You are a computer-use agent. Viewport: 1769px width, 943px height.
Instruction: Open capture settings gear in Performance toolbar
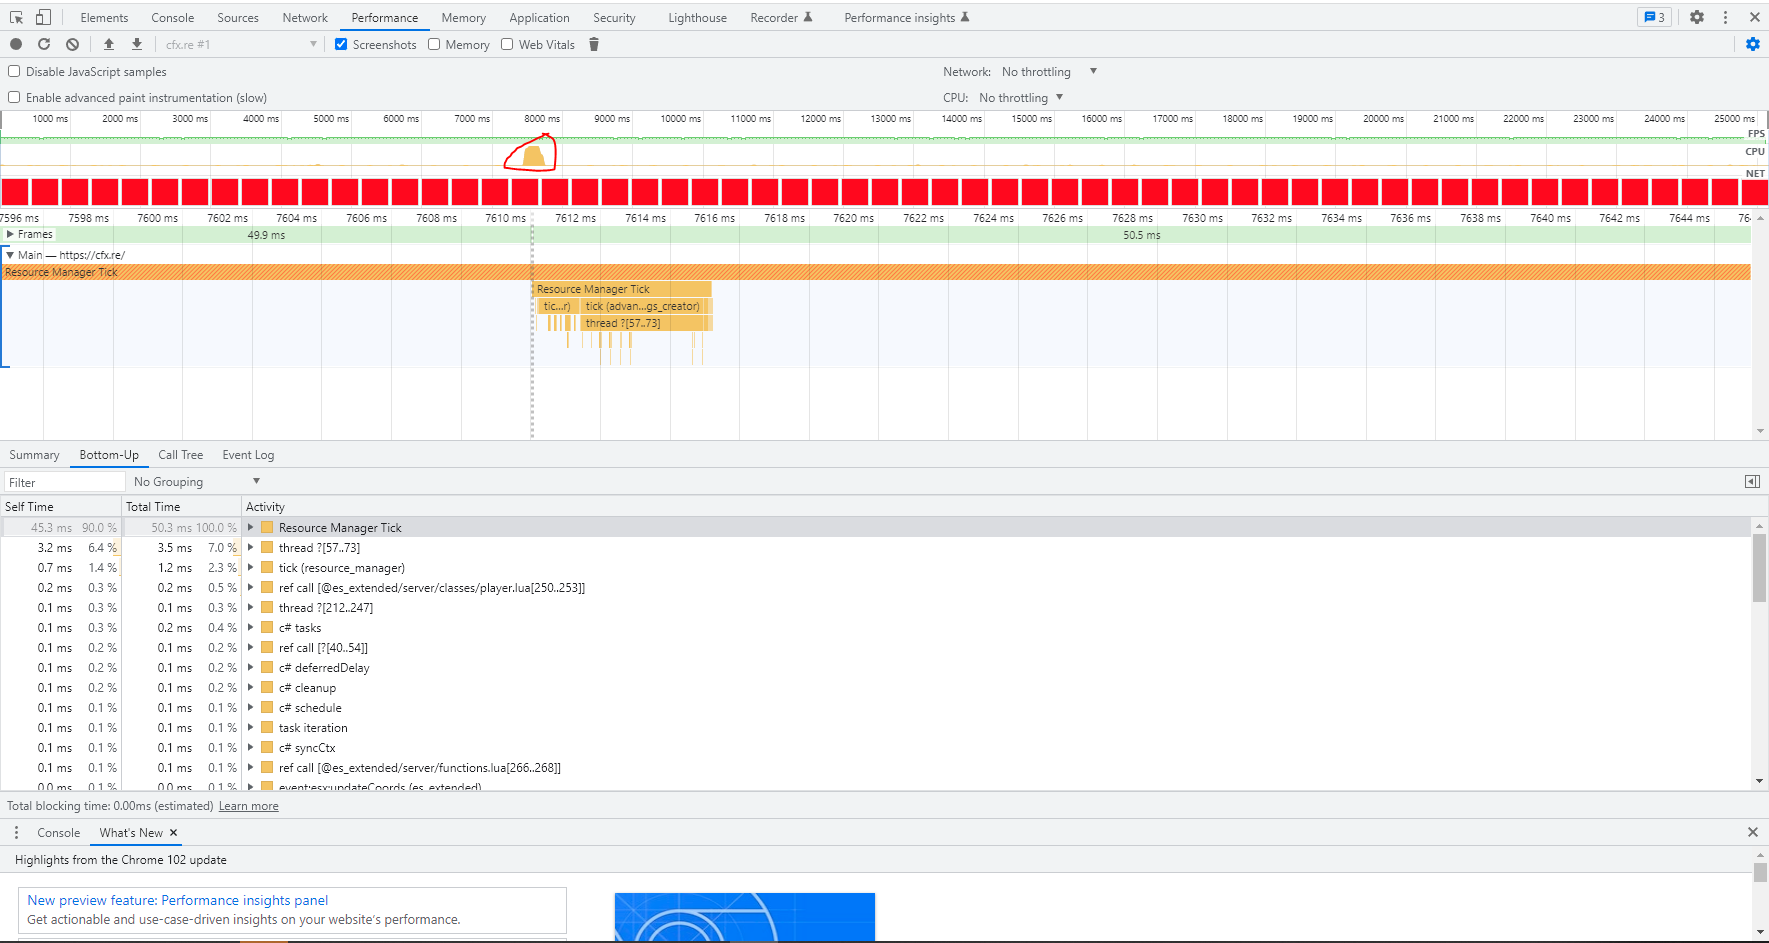point(1752,44)
